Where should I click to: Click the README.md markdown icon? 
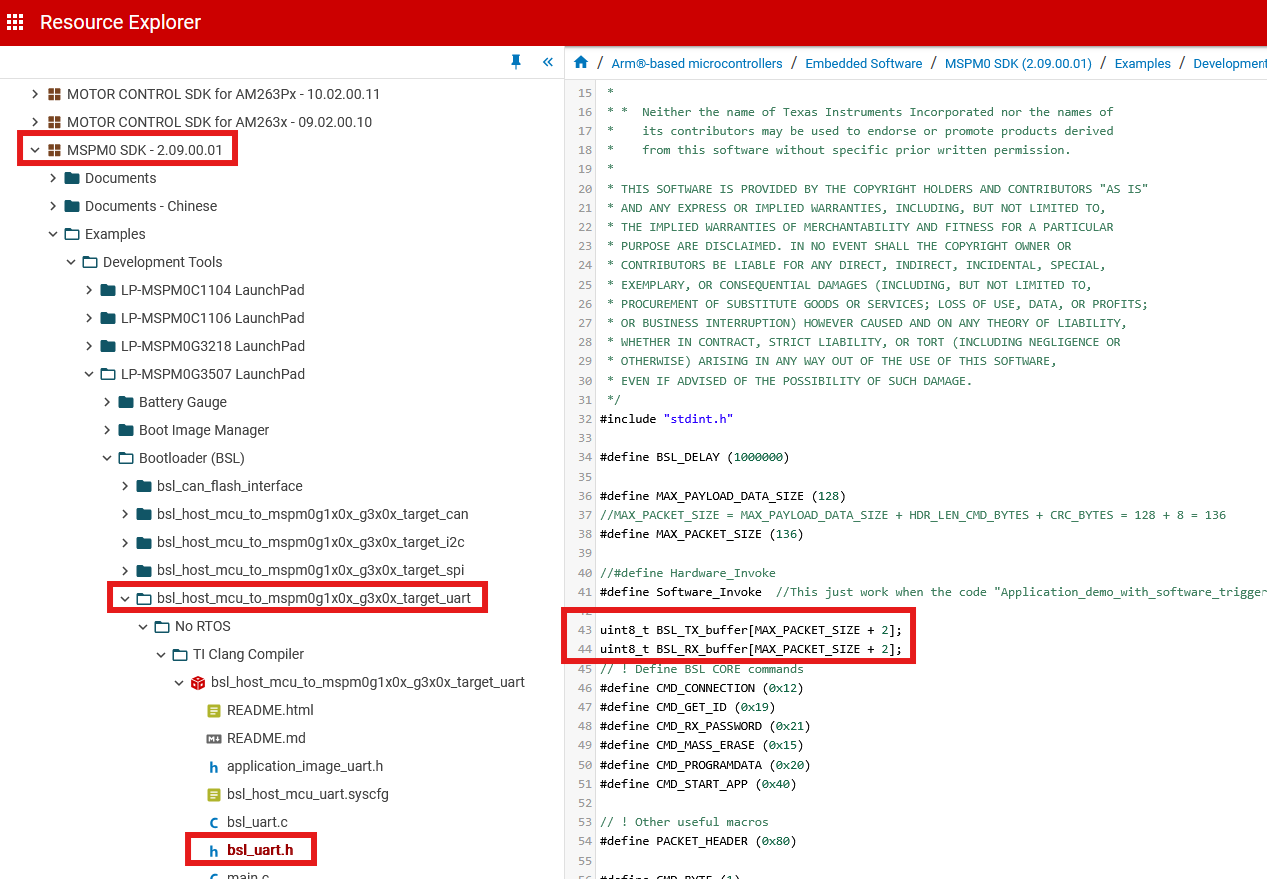tap(214, 738)
